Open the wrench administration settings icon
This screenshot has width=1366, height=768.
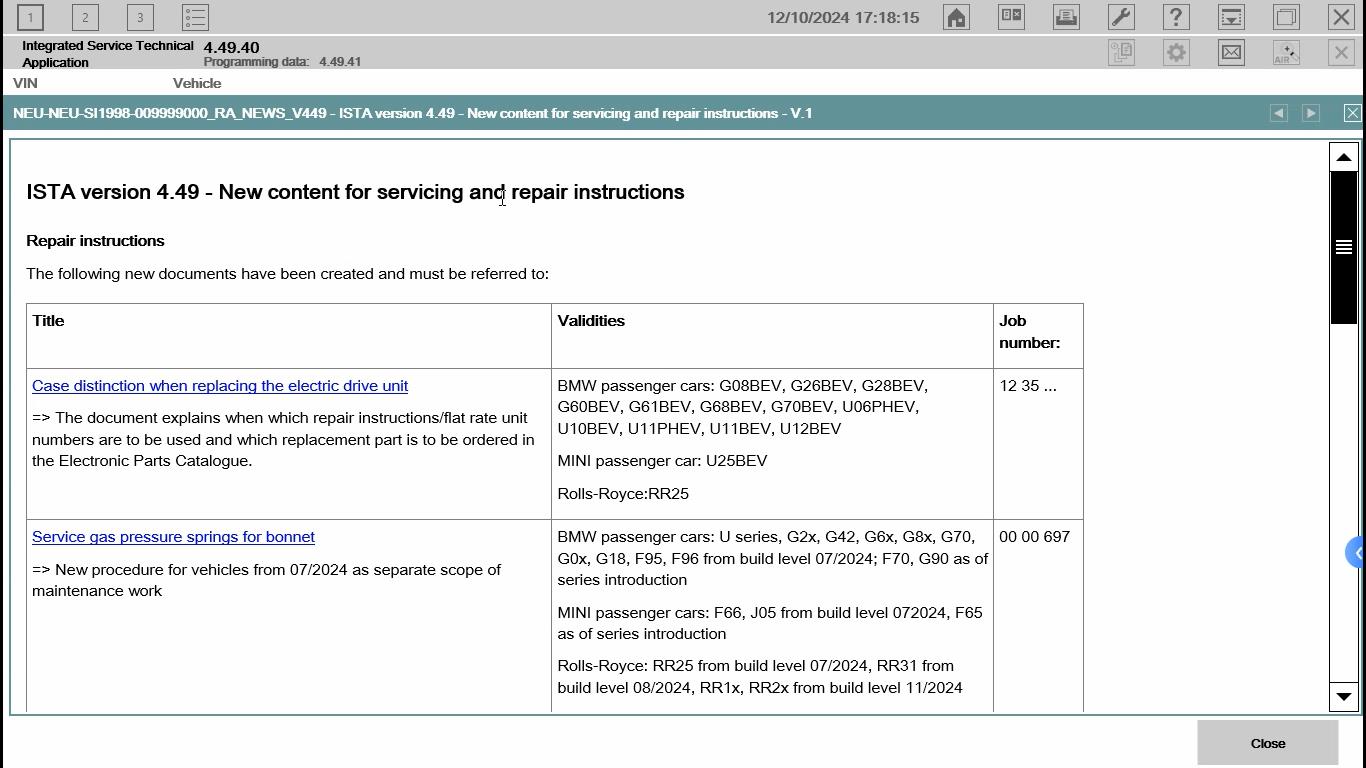pos(1121,17)
